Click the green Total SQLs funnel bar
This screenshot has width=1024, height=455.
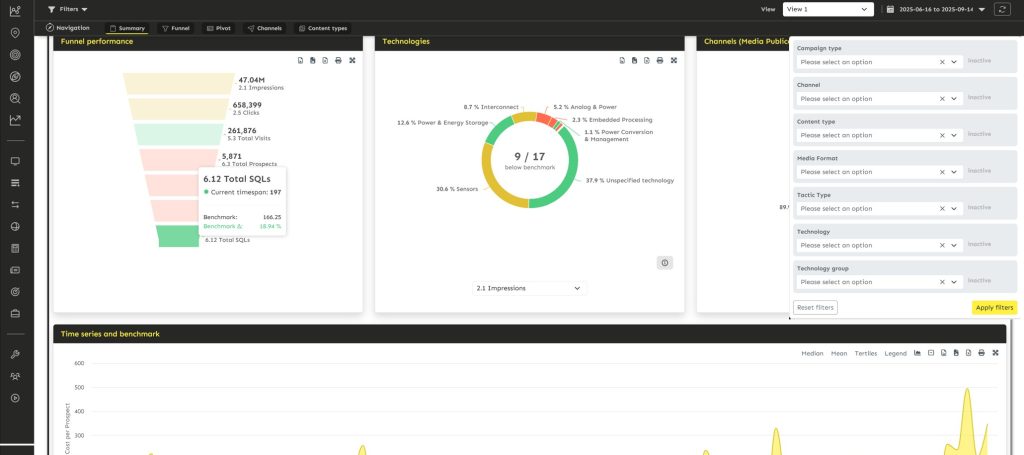[x=178, y=236]
